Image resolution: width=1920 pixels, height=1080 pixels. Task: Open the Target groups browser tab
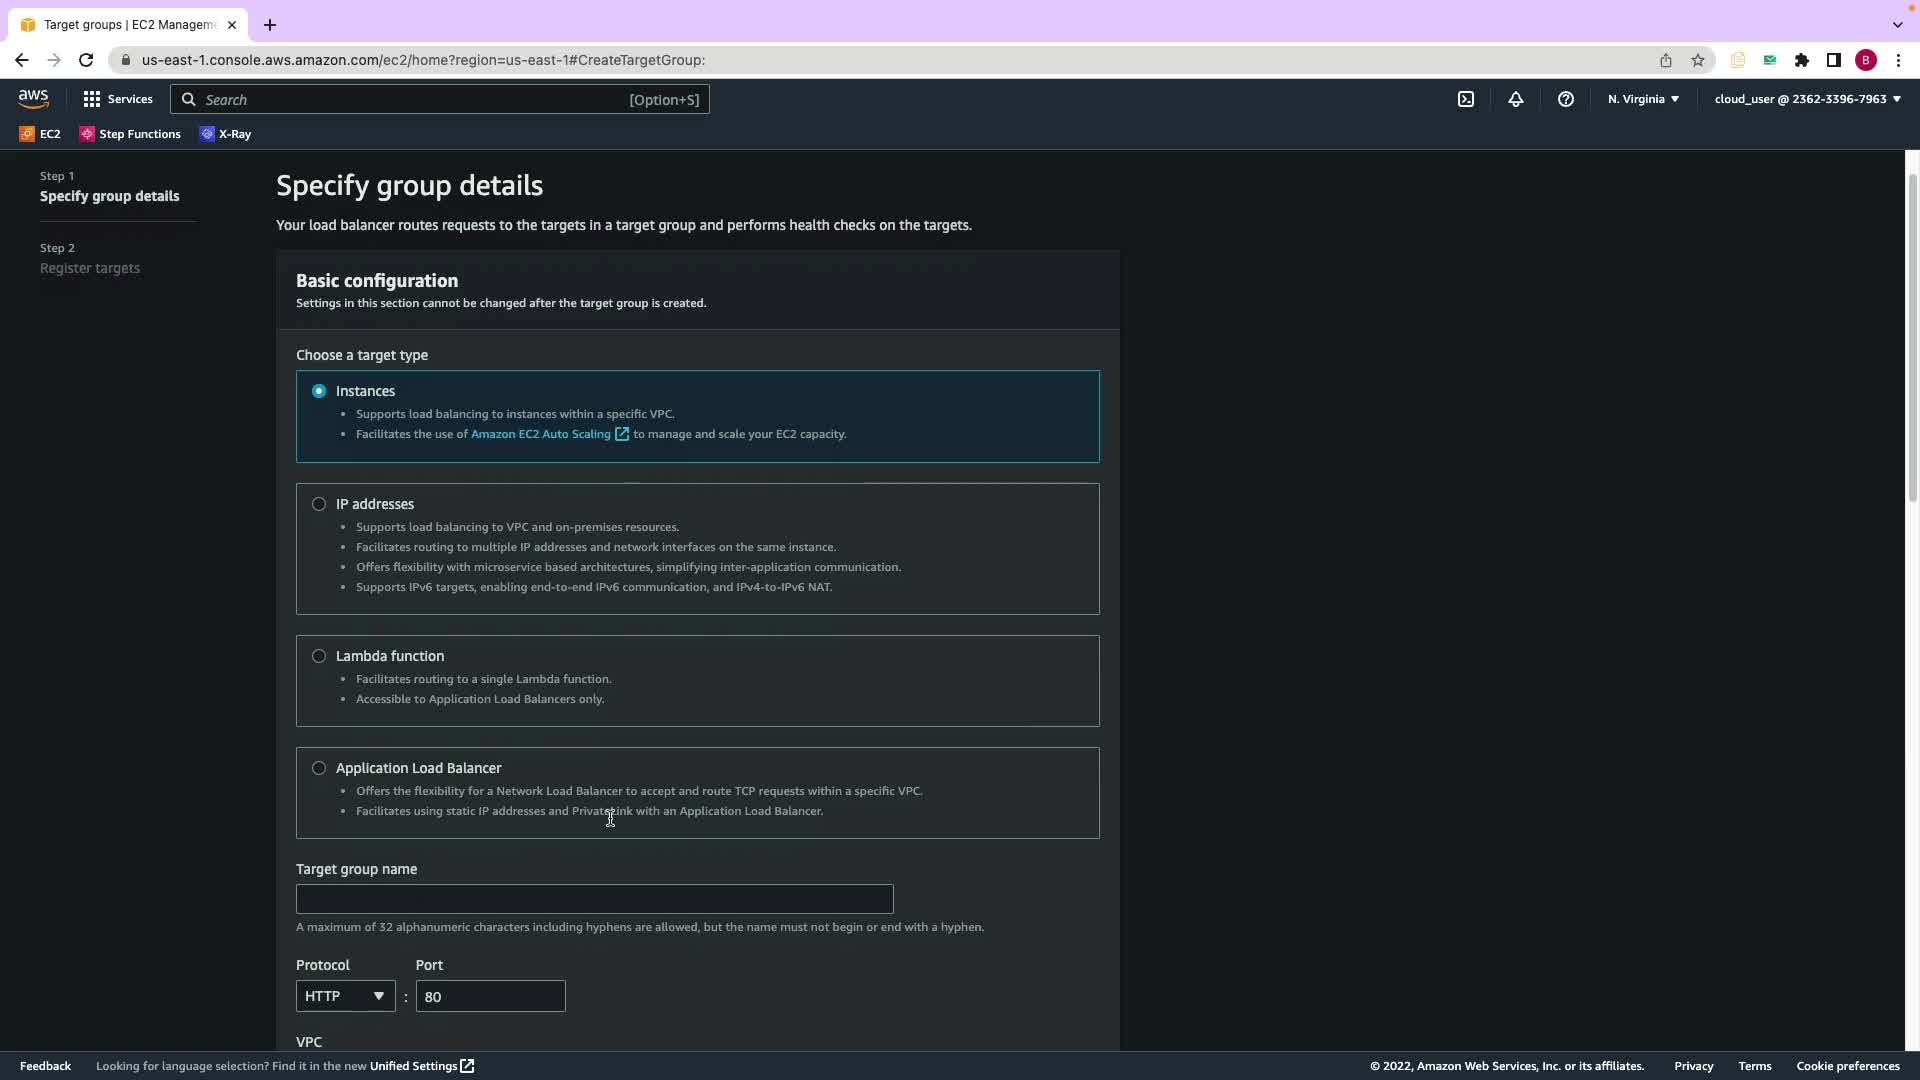point(128,25)
